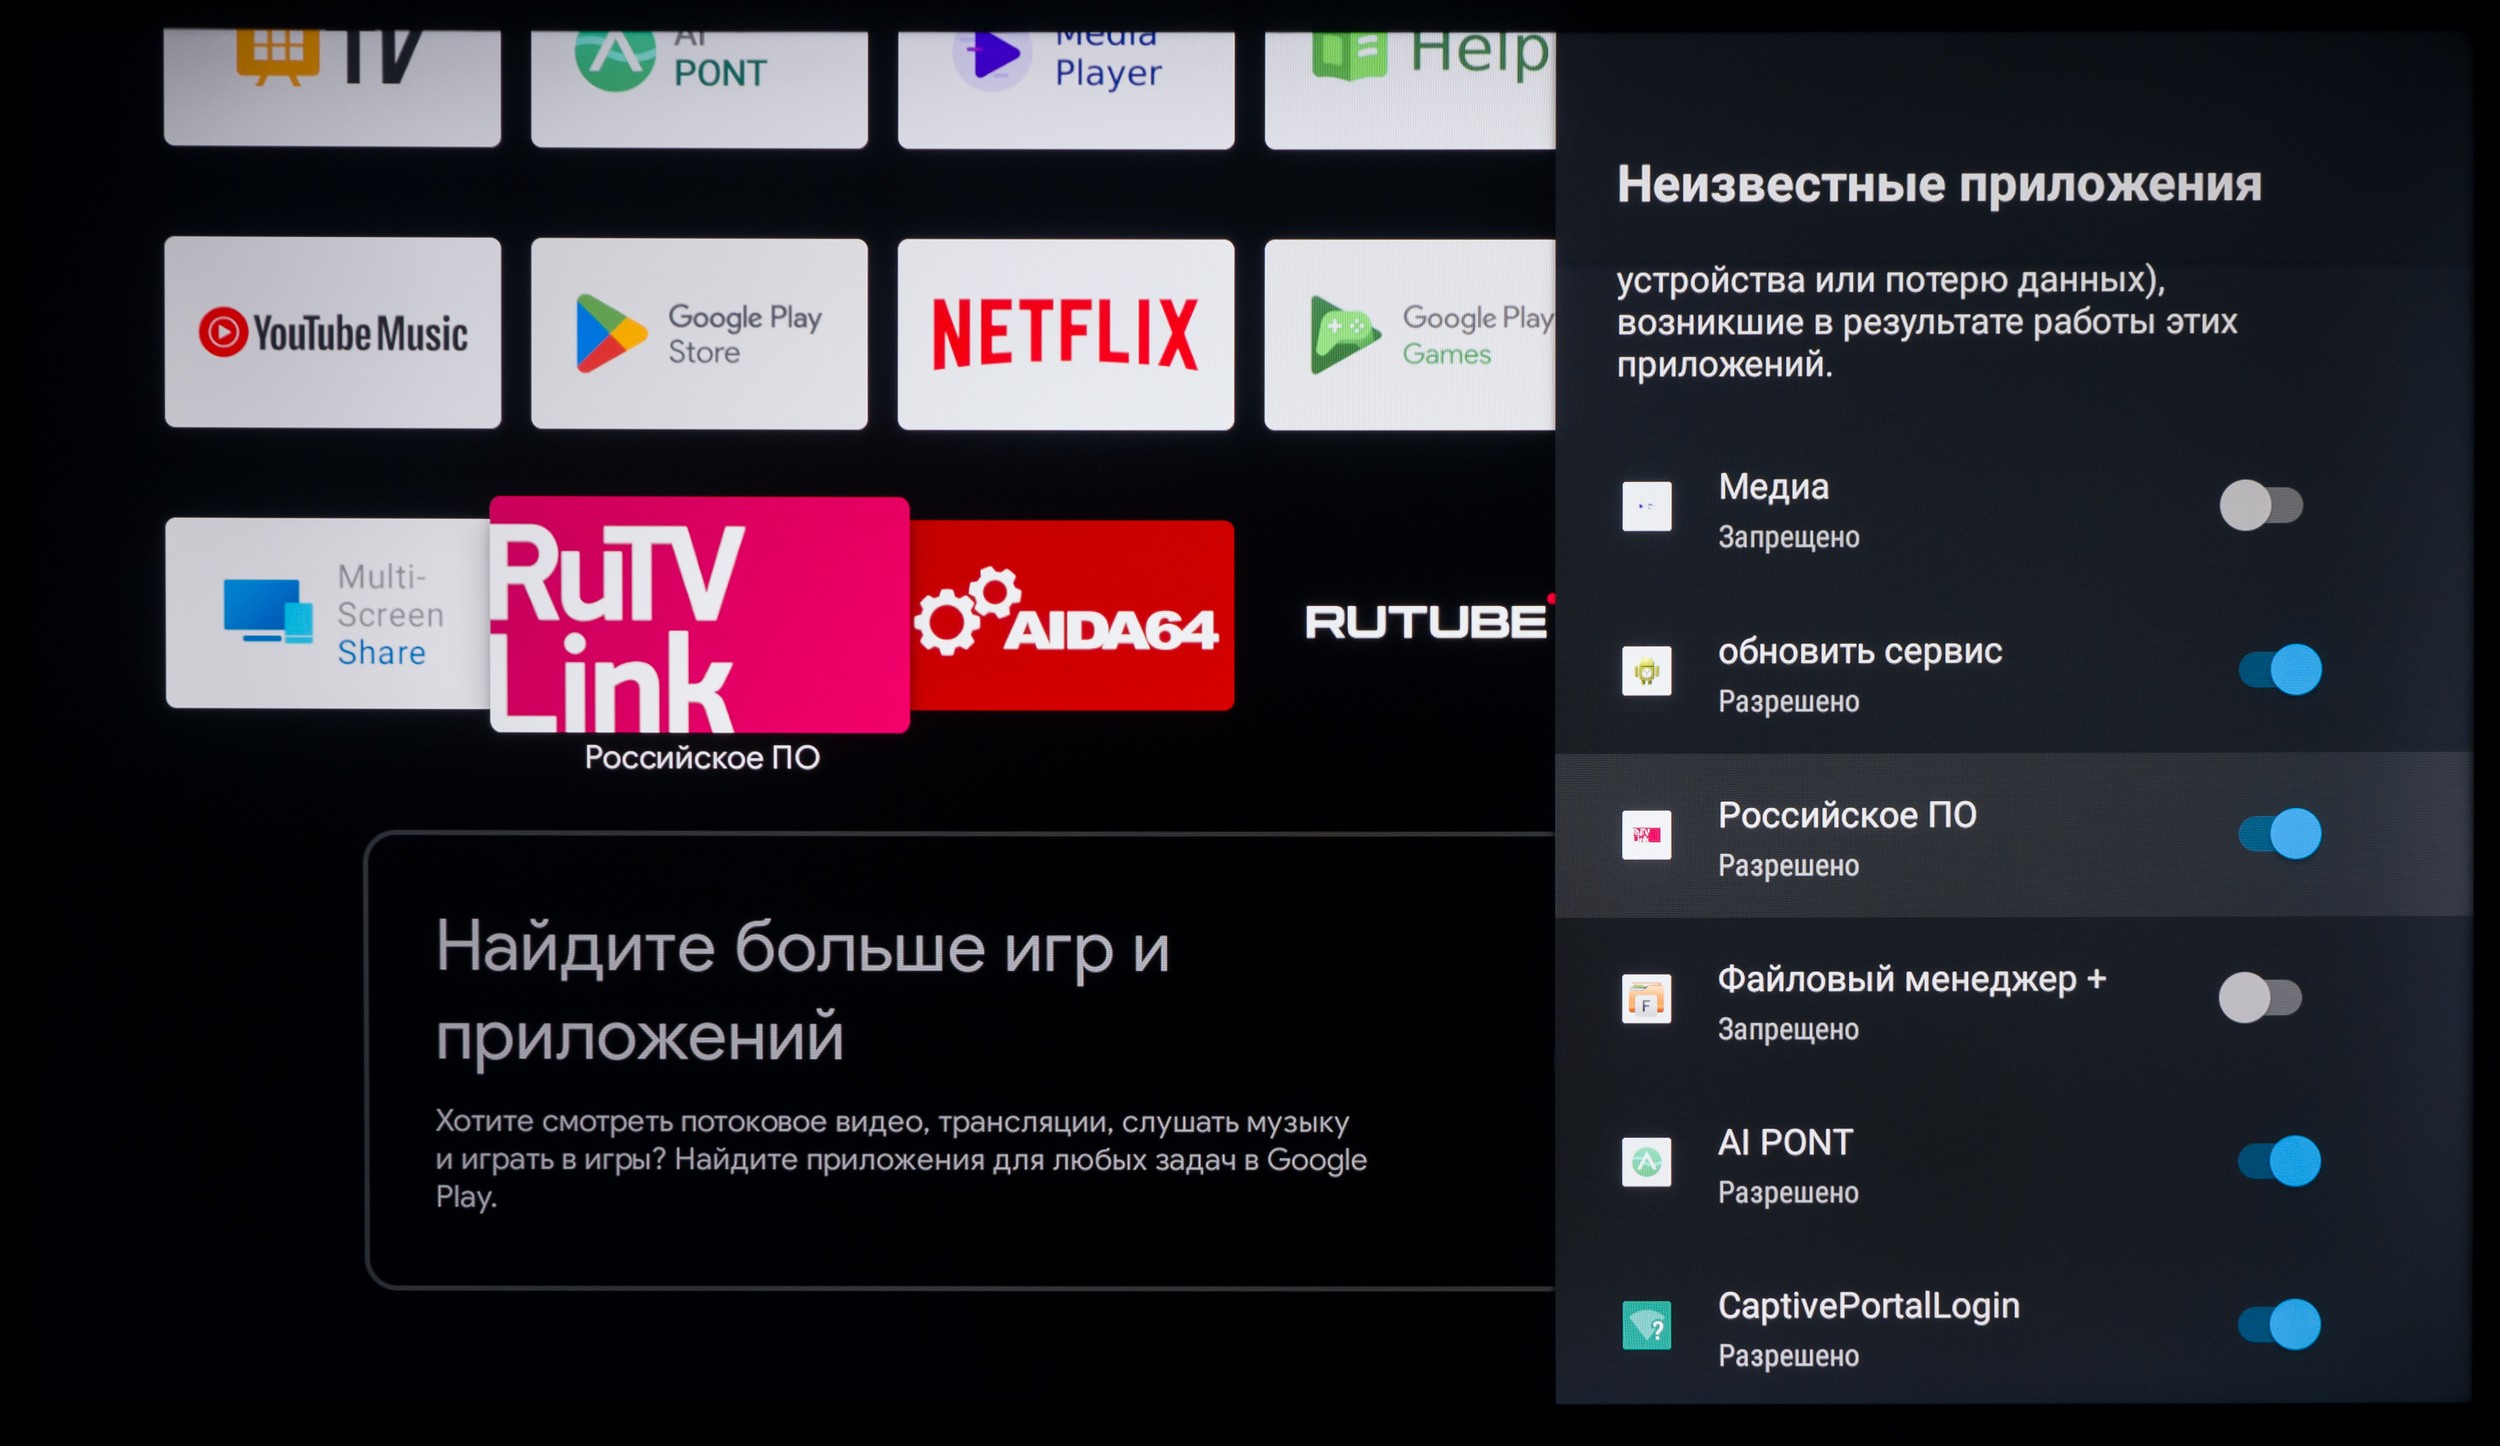Turn off the CaptivePortalLogin toggle
Image resolution: width=2500 pixels, height=1446 pixels.
[x=2279, y=1325]
